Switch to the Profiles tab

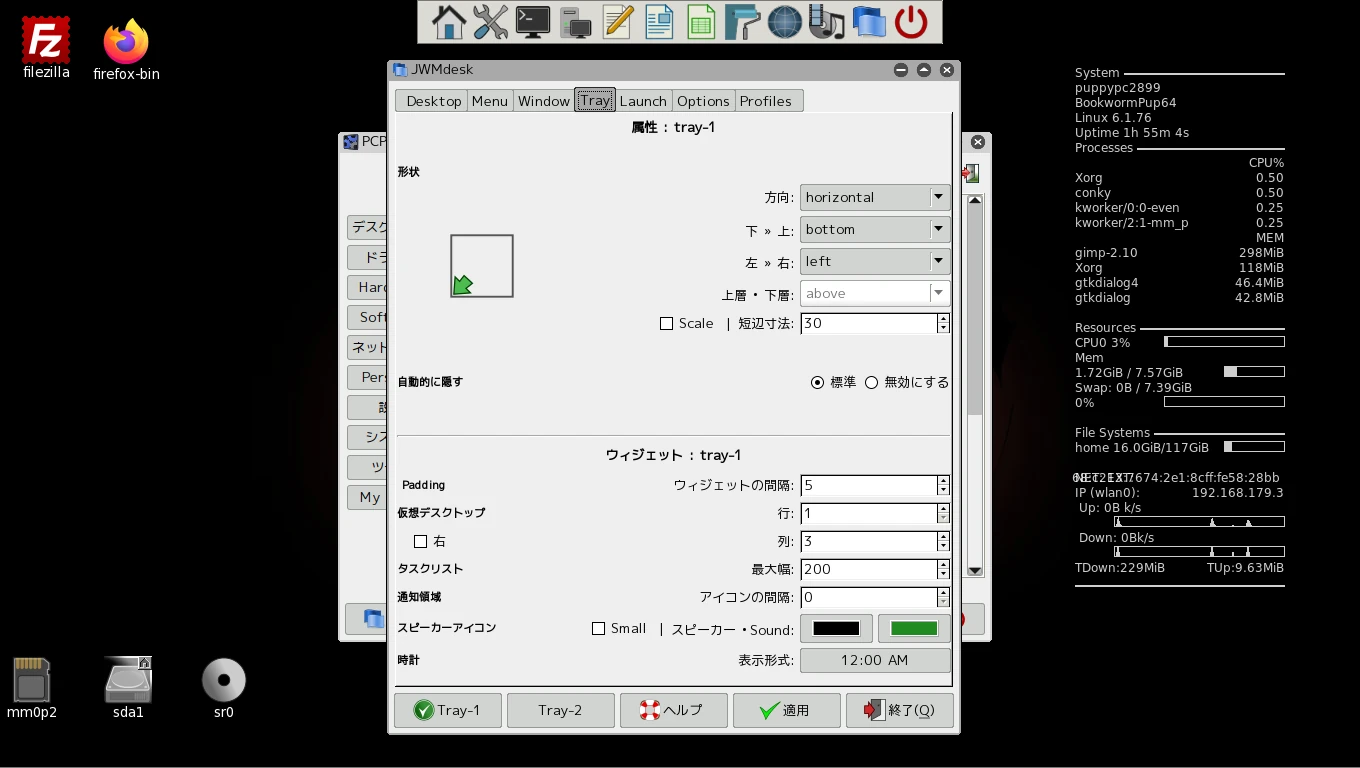(x=765, y=101)
